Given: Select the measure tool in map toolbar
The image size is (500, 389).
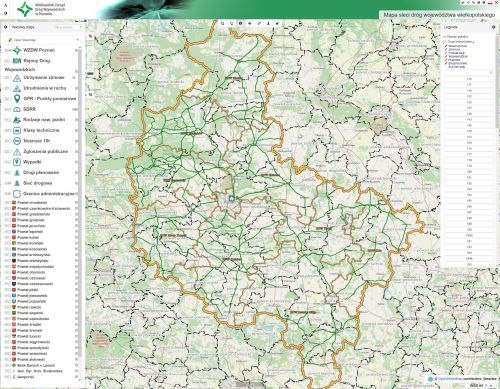Looking at the screenshot, I should pos(259,23).
